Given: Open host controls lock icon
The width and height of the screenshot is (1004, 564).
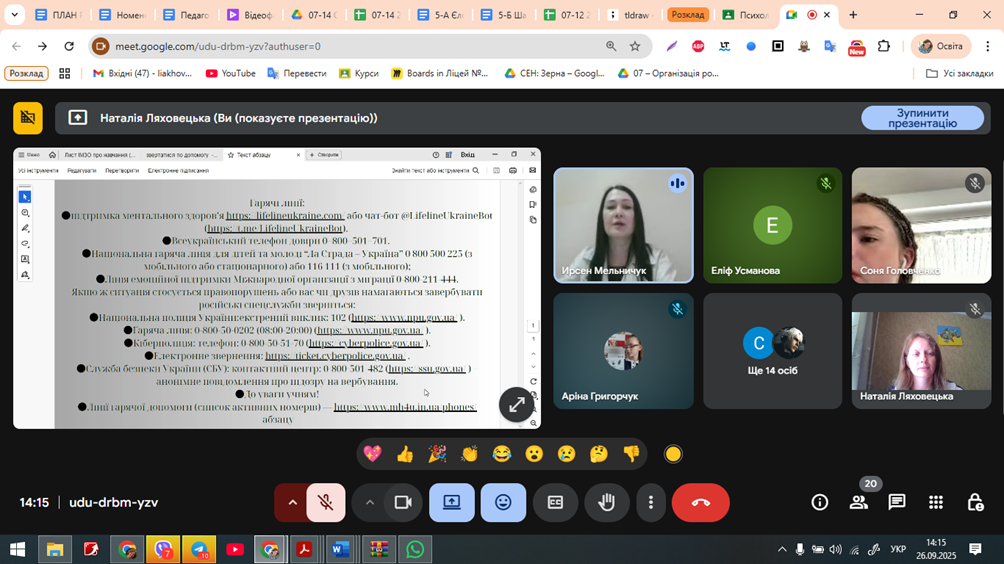Looking at the screenshot, I should [x=975, y=502].
